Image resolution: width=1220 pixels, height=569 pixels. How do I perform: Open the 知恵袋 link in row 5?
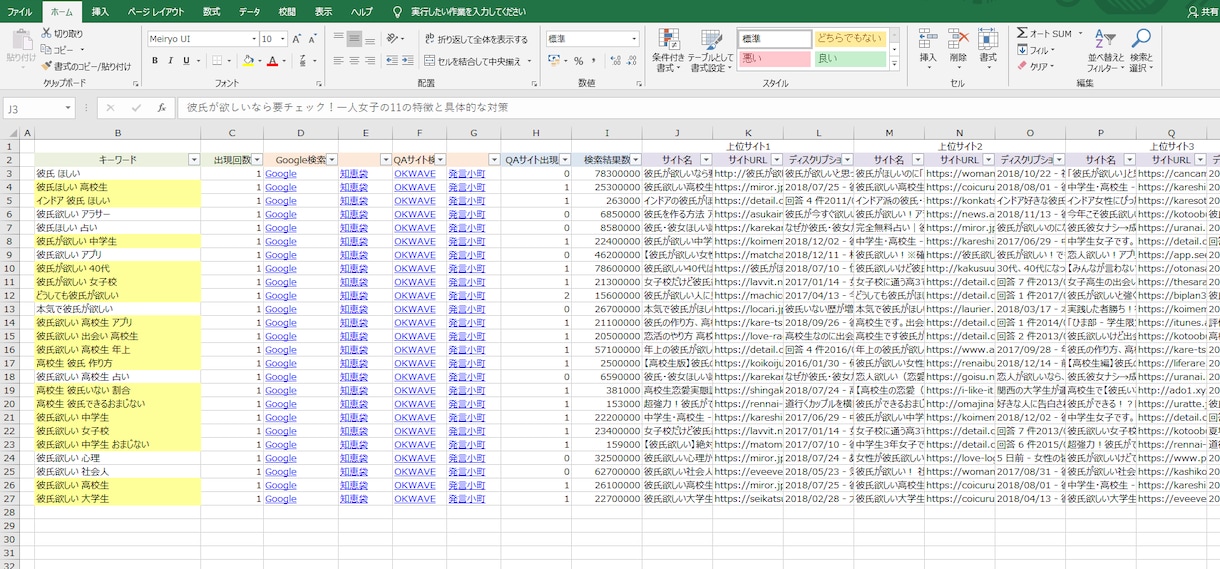pyautogui.click(x=354, y=201)
